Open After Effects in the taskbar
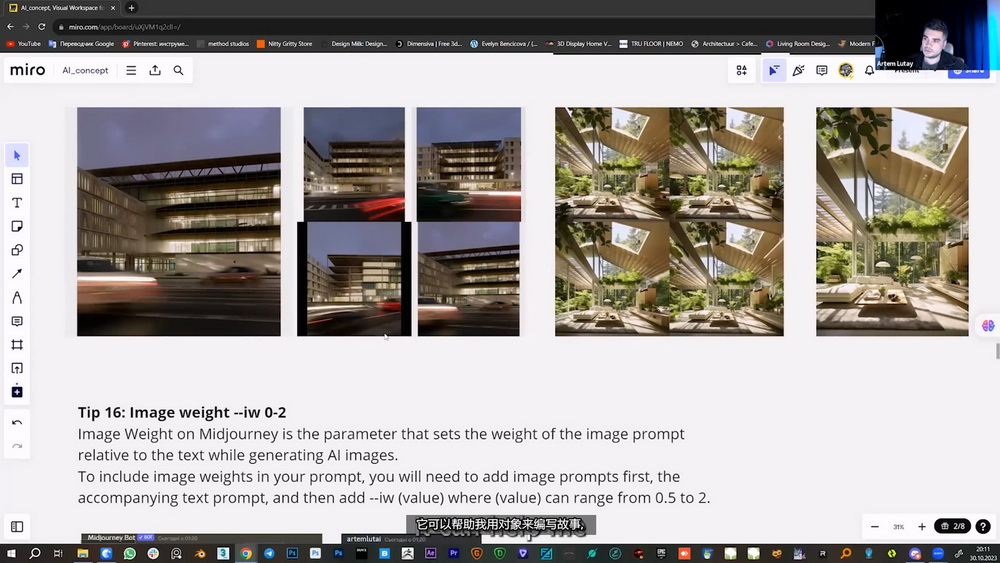 tap(430, 553)
